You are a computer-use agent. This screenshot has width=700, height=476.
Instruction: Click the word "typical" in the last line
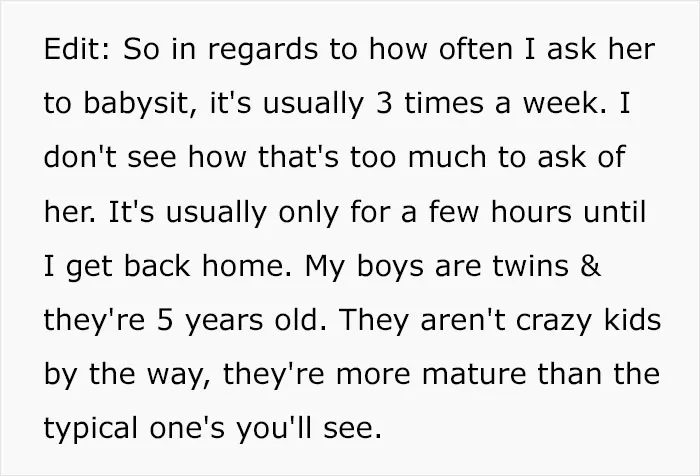click(x=91, y=430)
